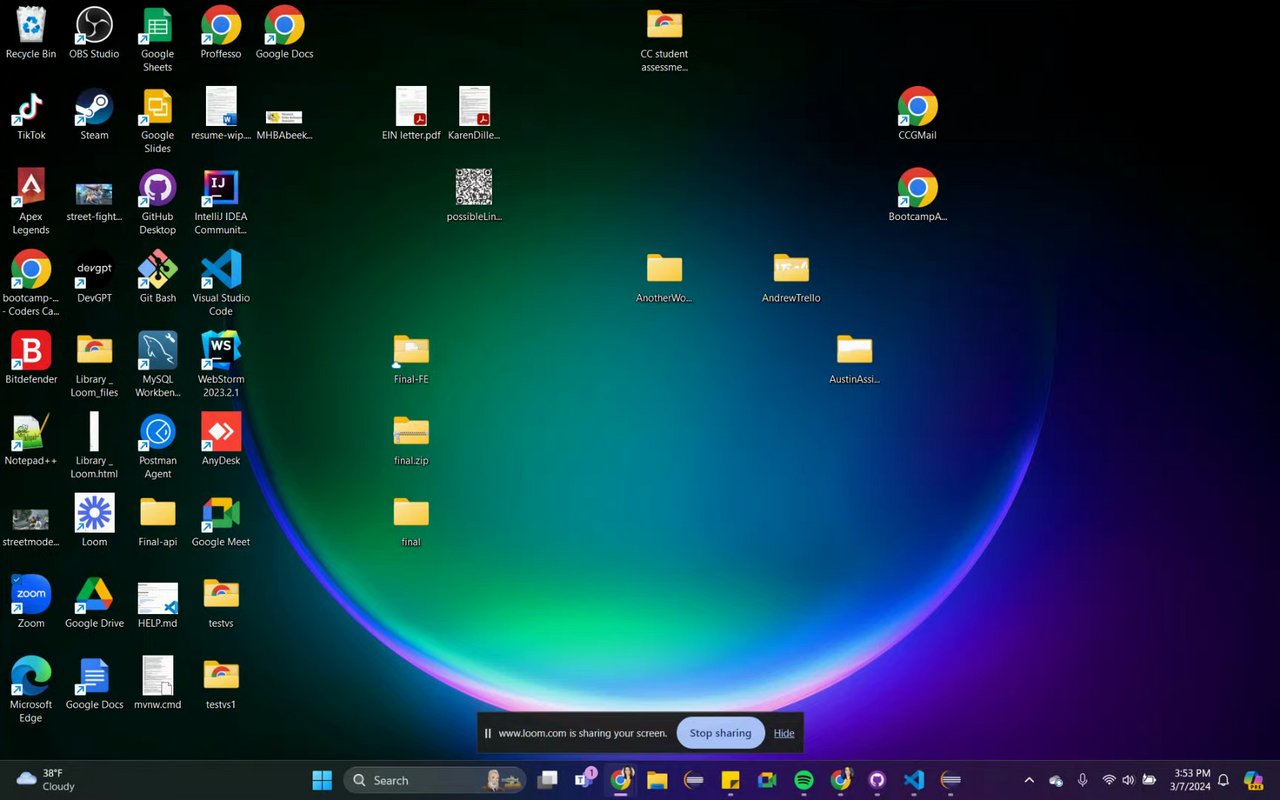Select the KarenDille PDF file
The image size is (1280, 800).
(474, 114)
